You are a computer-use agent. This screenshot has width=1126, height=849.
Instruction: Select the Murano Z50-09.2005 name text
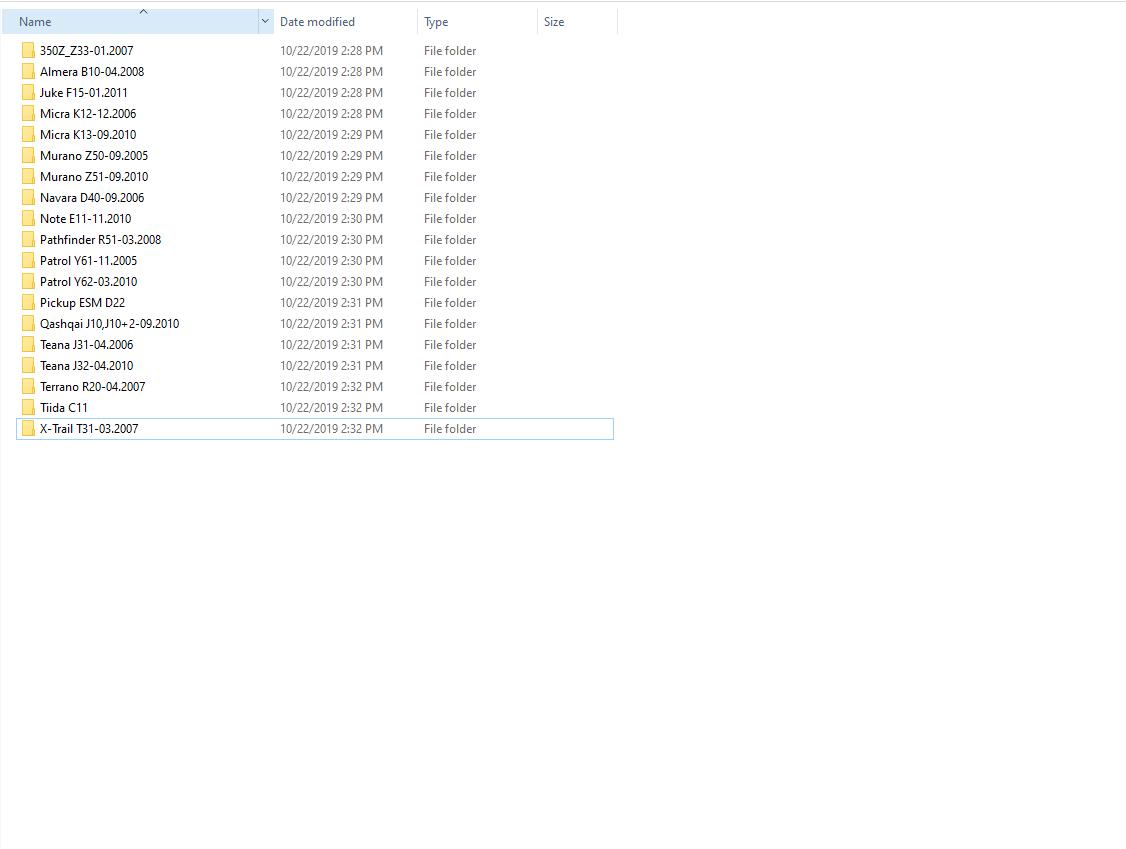94,155
